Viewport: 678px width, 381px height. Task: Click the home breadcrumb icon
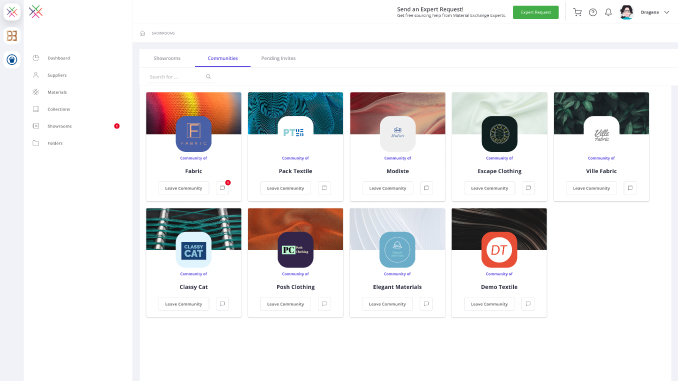pyautogui.click(x=143, y=33)
